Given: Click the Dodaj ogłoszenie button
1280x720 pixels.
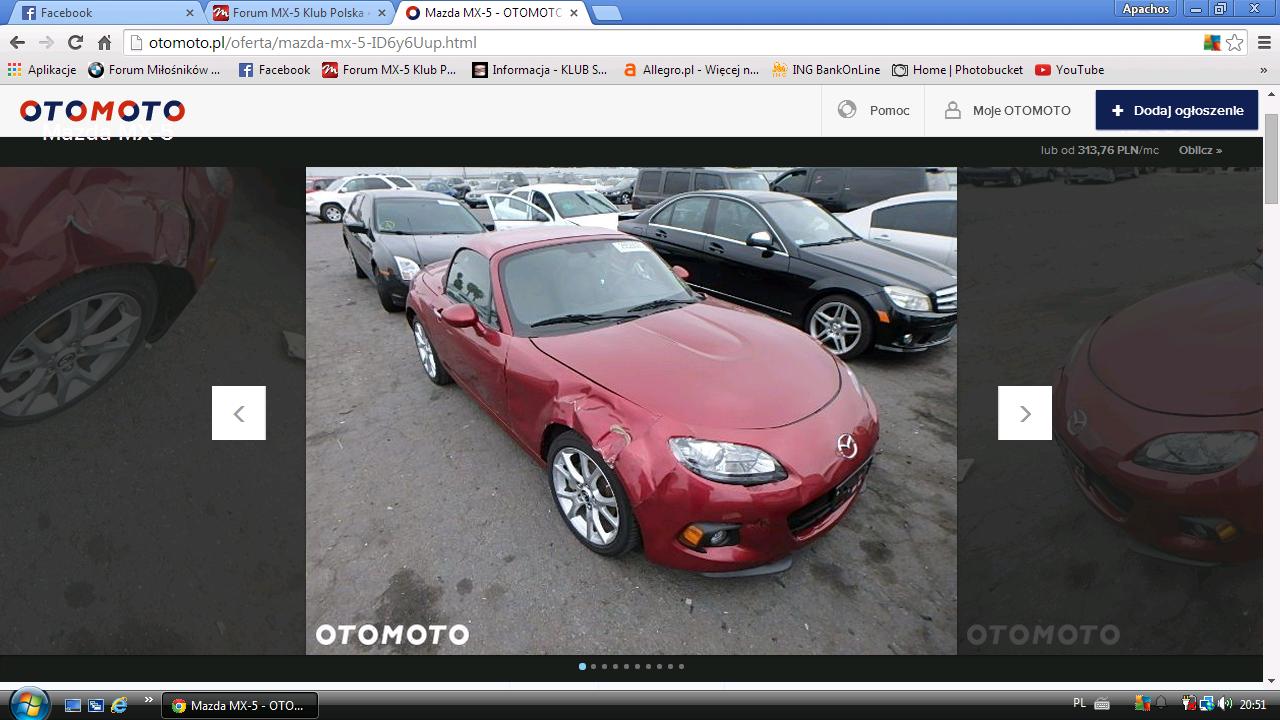Looking at the screenshot, I should click(x=1177, y=110).
